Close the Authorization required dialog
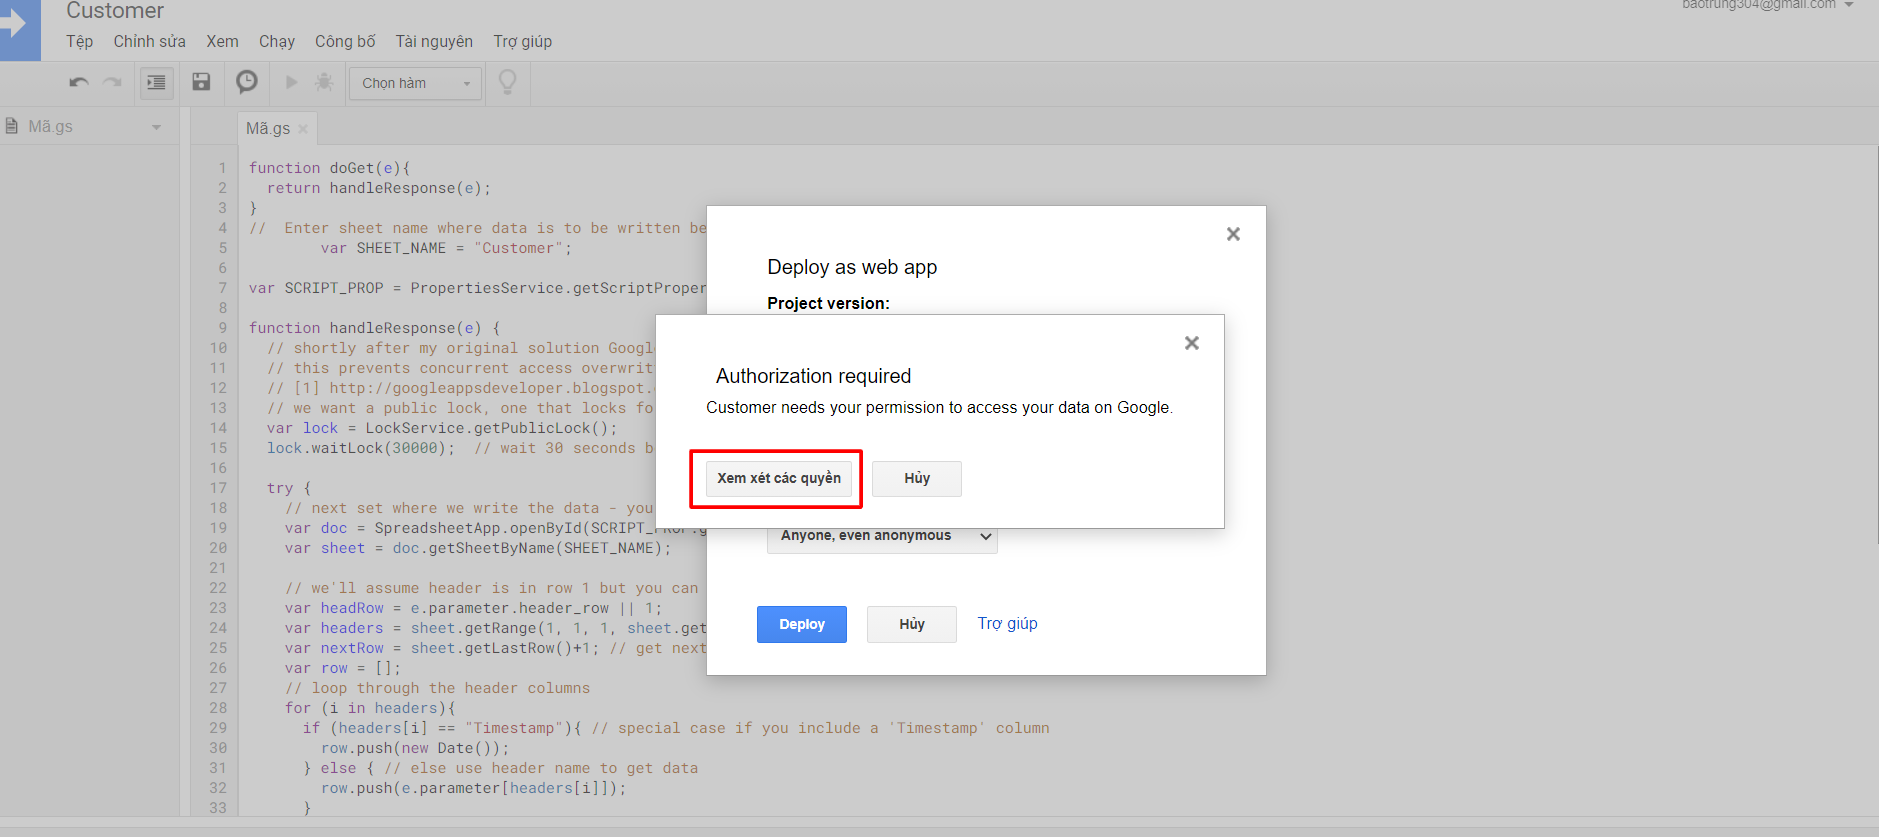 coord(1191,343)
